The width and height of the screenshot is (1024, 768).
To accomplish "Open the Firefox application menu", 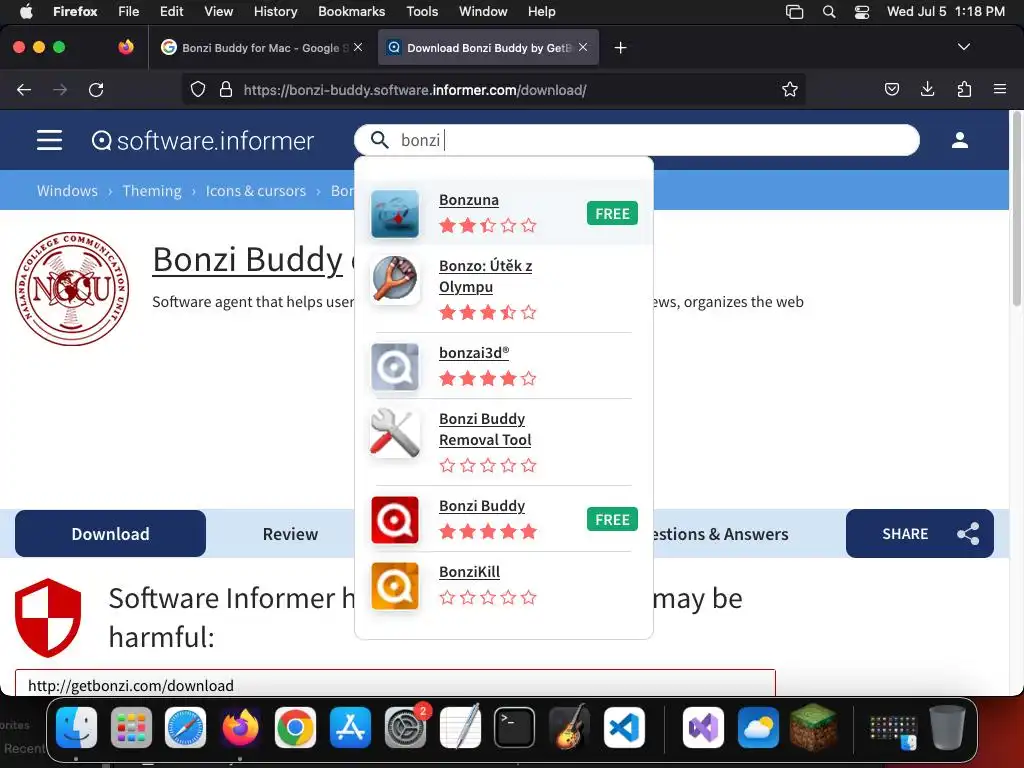I will click(999, 89).
